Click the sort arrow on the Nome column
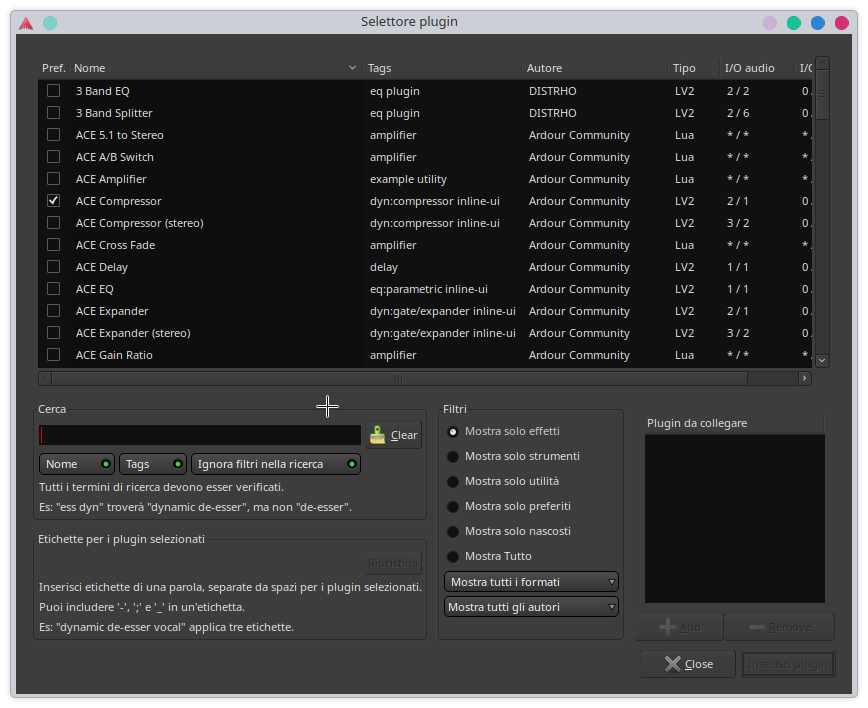 (x=351, y=67)
